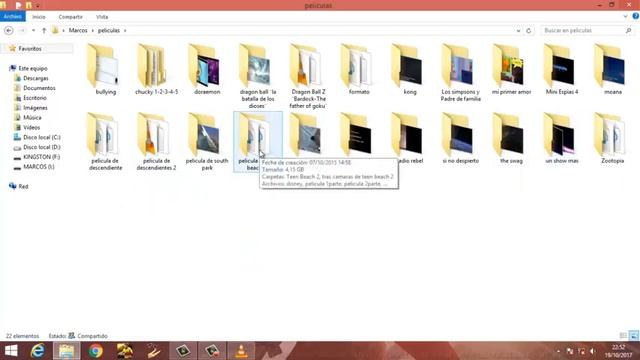
Task: Open the address bar history dropdown
Action: [x=518, y=31]
